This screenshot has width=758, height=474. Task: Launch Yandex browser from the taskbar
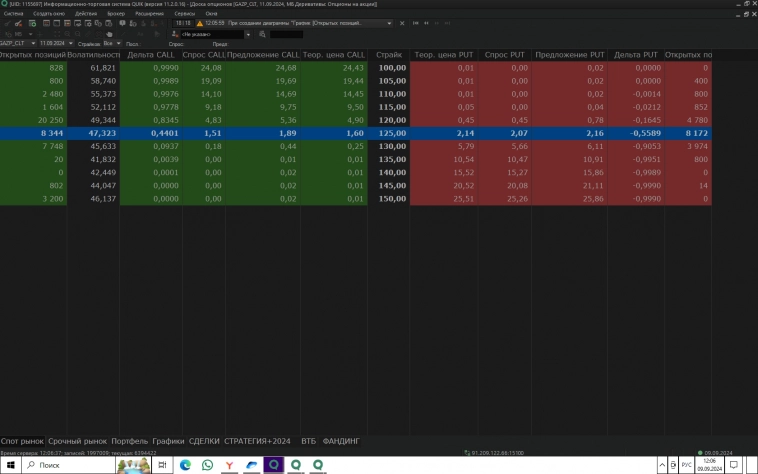pyautogui.click(x=230, y=465)
